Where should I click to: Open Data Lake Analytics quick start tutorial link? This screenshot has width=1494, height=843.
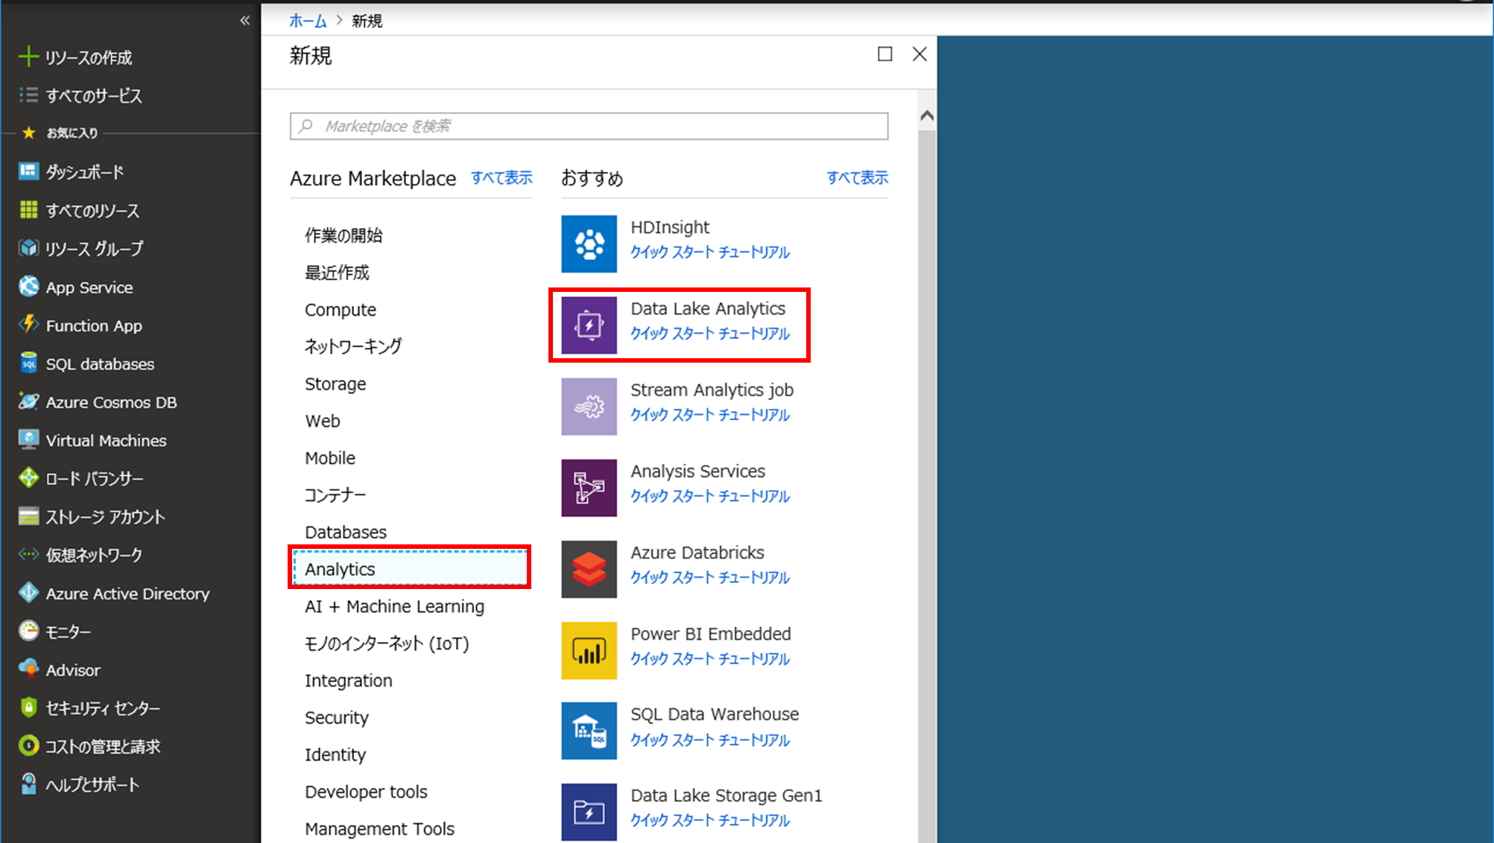tap(710, 333)
